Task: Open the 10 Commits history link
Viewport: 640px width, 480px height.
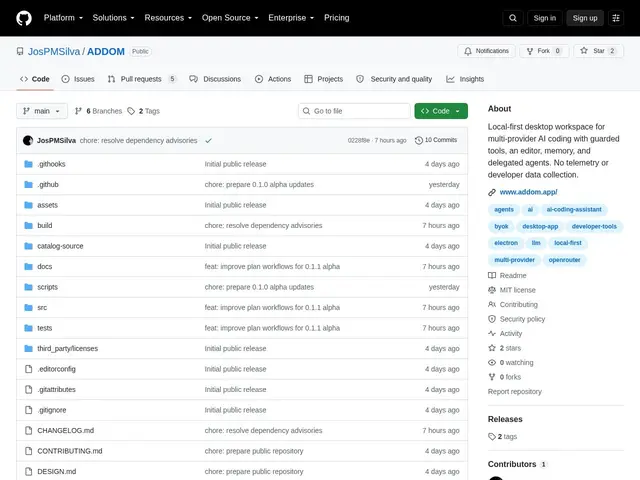Action: 436,140
